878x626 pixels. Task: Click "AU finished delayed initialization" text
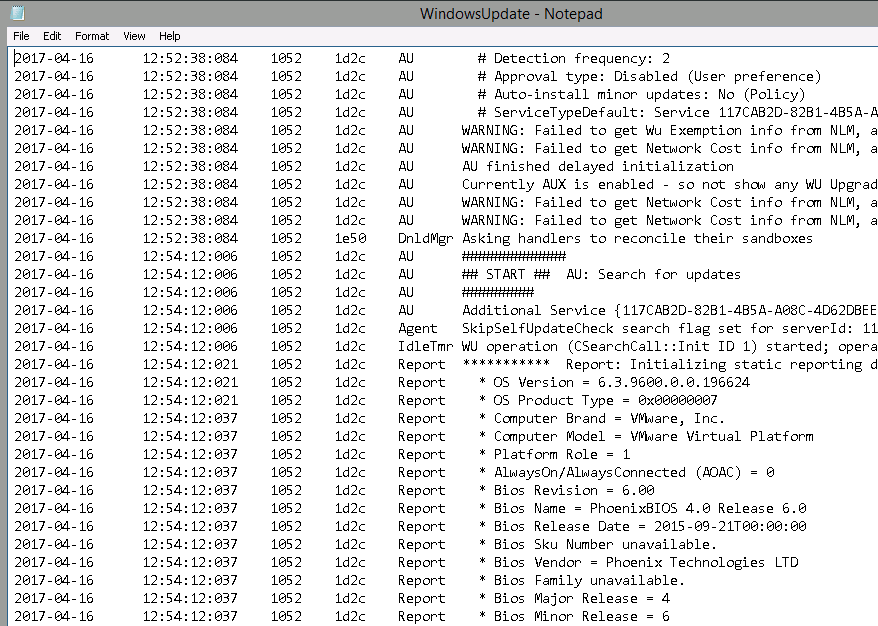pyautogui.click(x=597, y=166)
